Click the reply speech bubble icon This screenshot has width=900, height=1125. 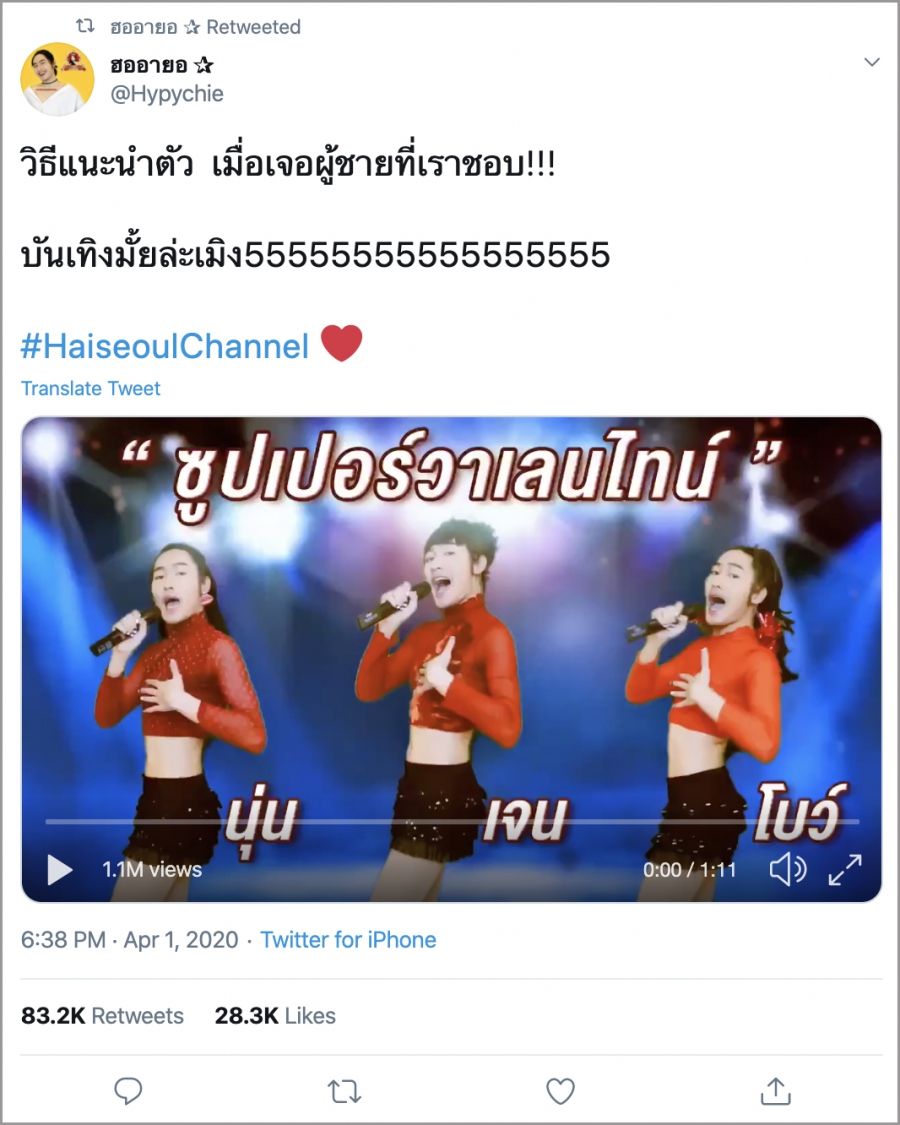point(128,1091)
